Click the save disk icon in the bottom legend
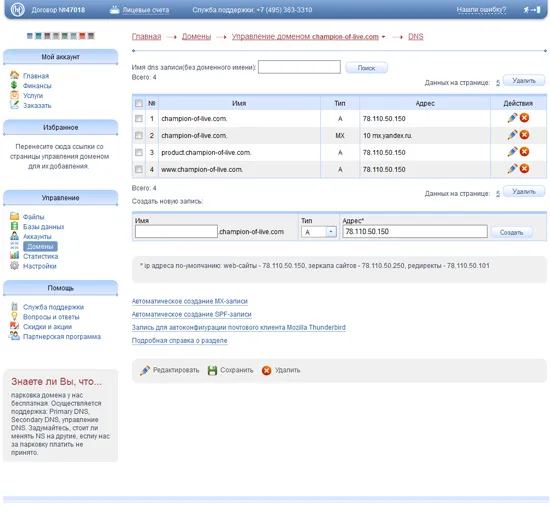The height and width of the screenshot is (513, 550). pyautogui.click(x=212, y=370)
